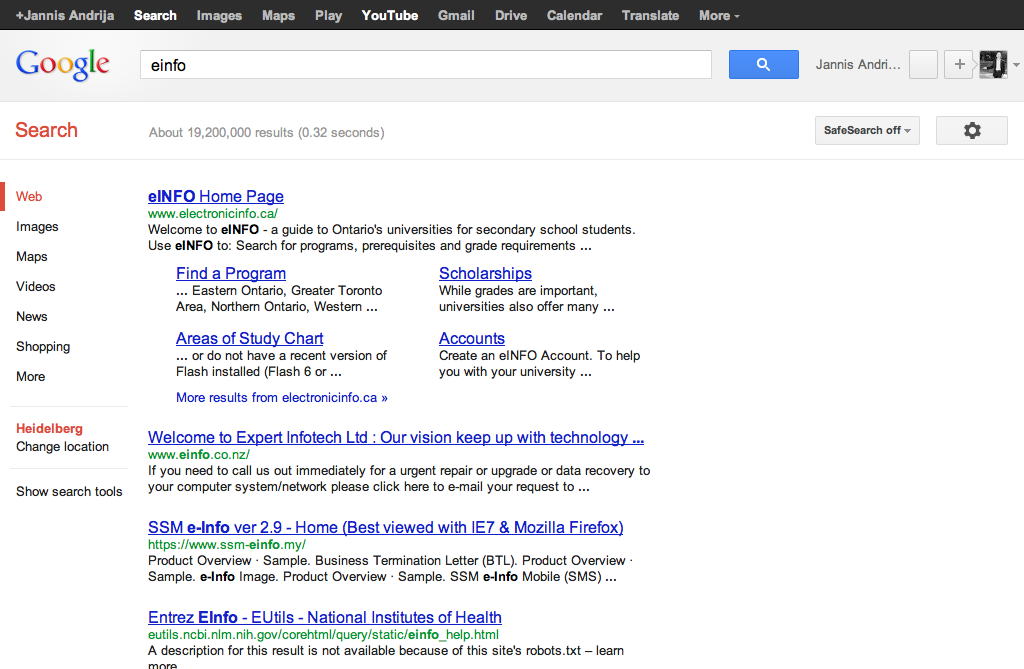Image resolution: width=1024 pixels, height=669 pixels.
Task: Click More results from electronicinfo.ca
Action: click(281, 397)
